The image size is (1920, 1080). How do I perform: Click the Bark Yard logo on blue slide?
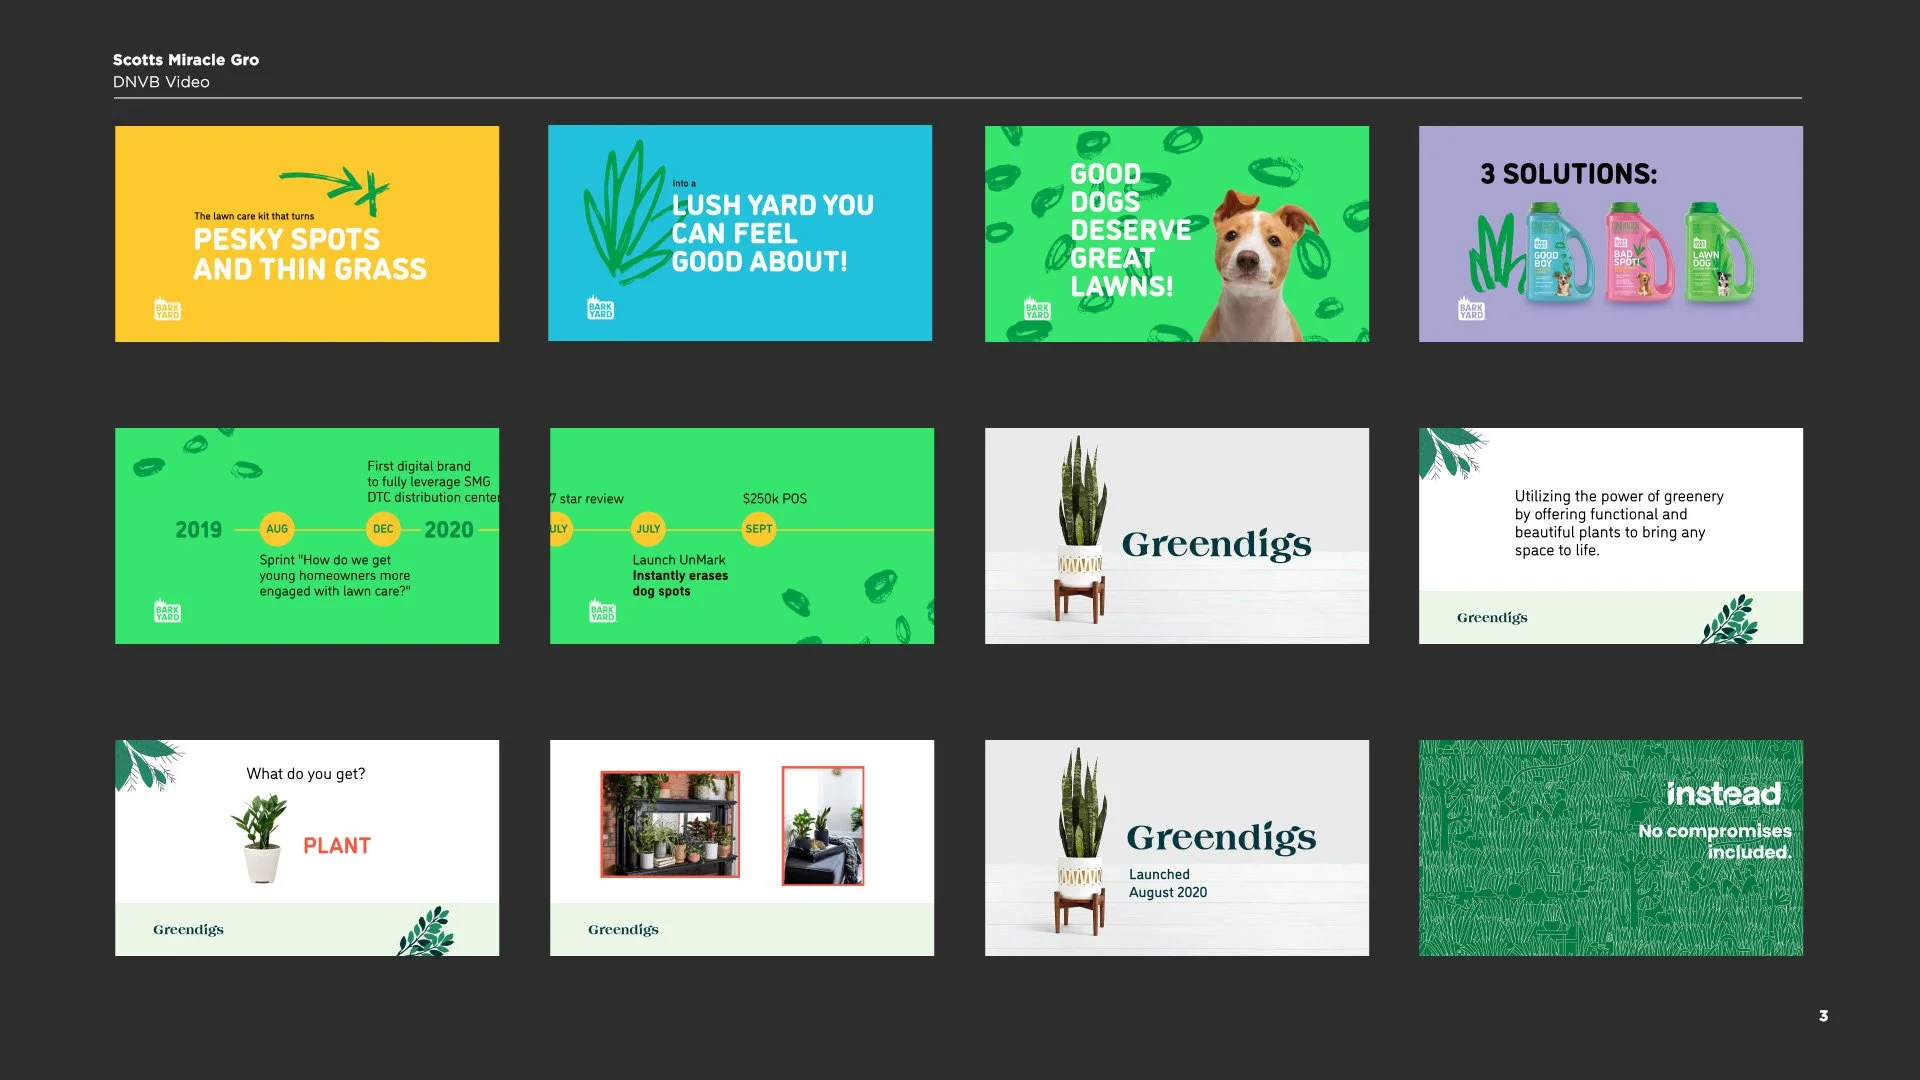(600, 308)
